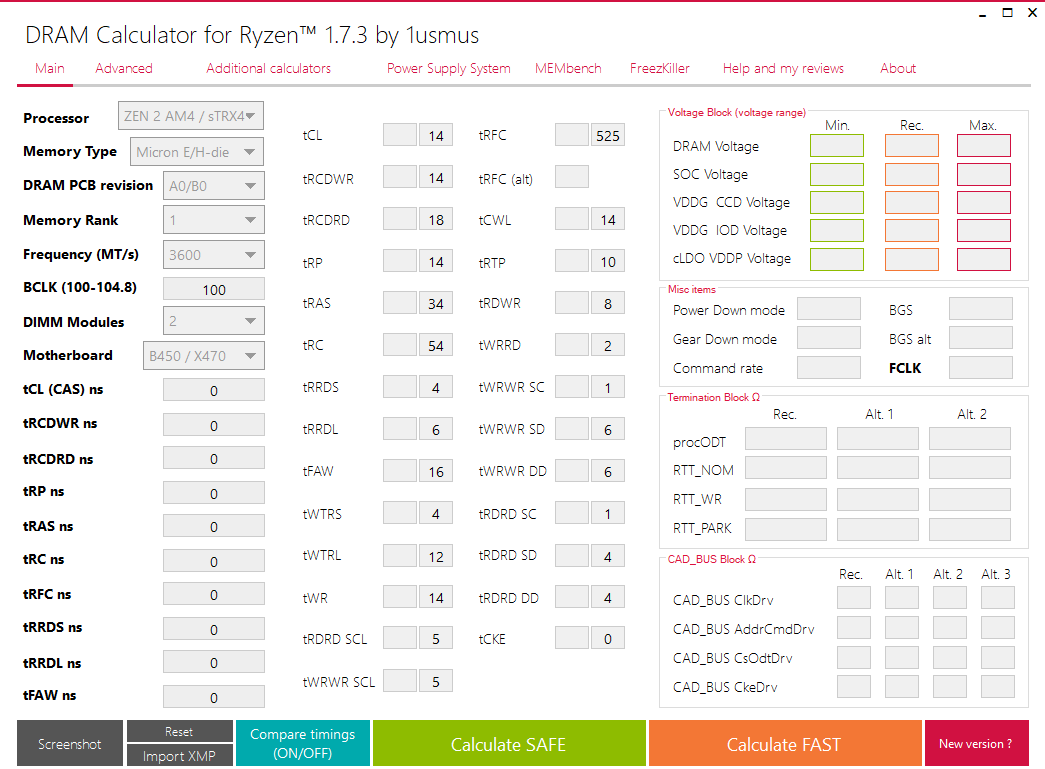
Task: Click the tRRDS ns input field
Action: 214,629
